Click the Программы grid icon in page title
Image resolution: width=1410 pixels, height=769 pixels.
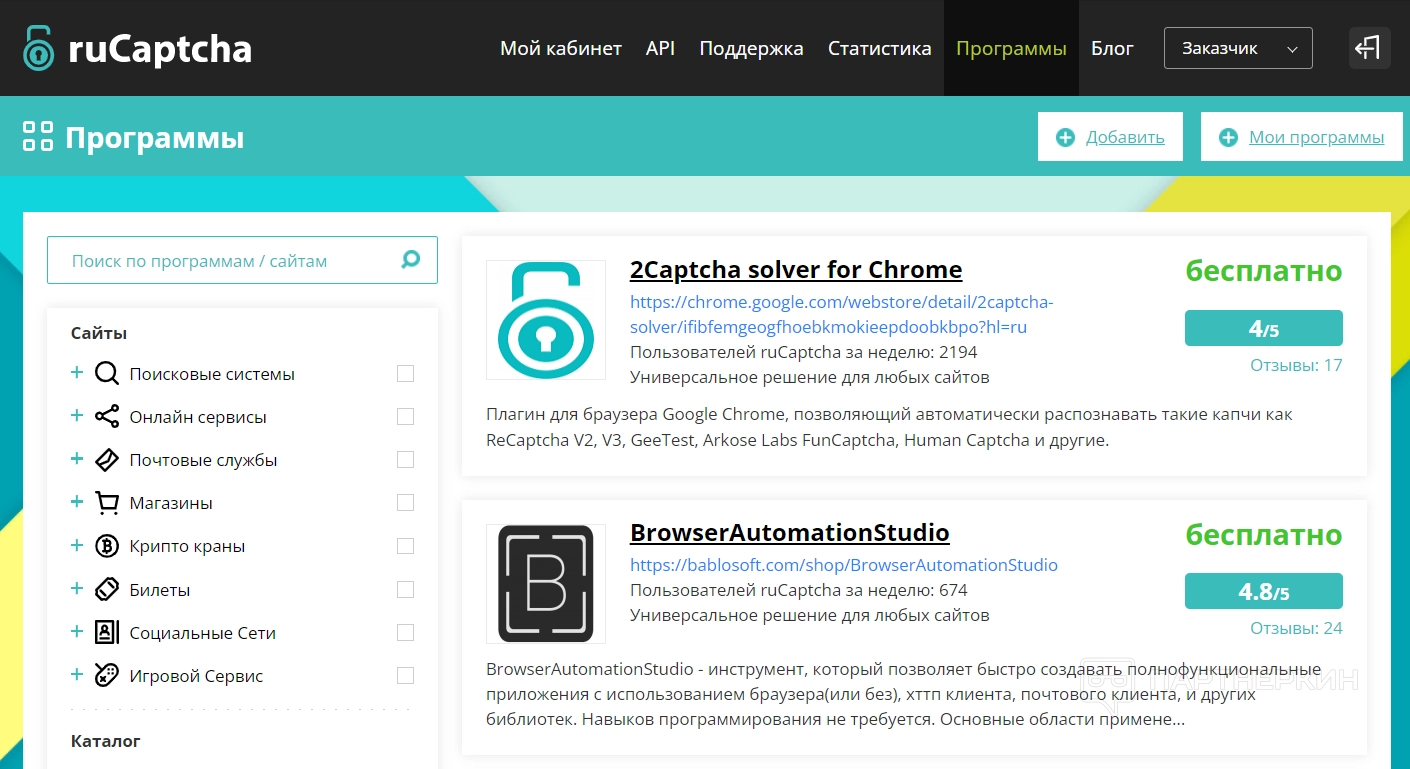tap(38, 137)
